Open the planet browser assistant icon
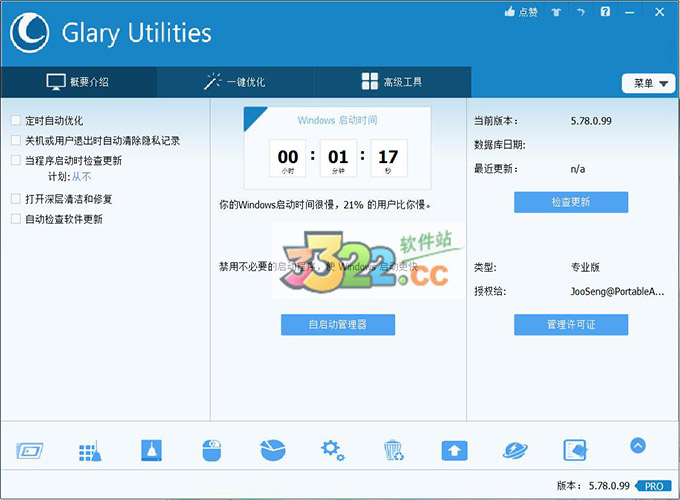Viewport: 680px width, 500px height. [515, 451]
